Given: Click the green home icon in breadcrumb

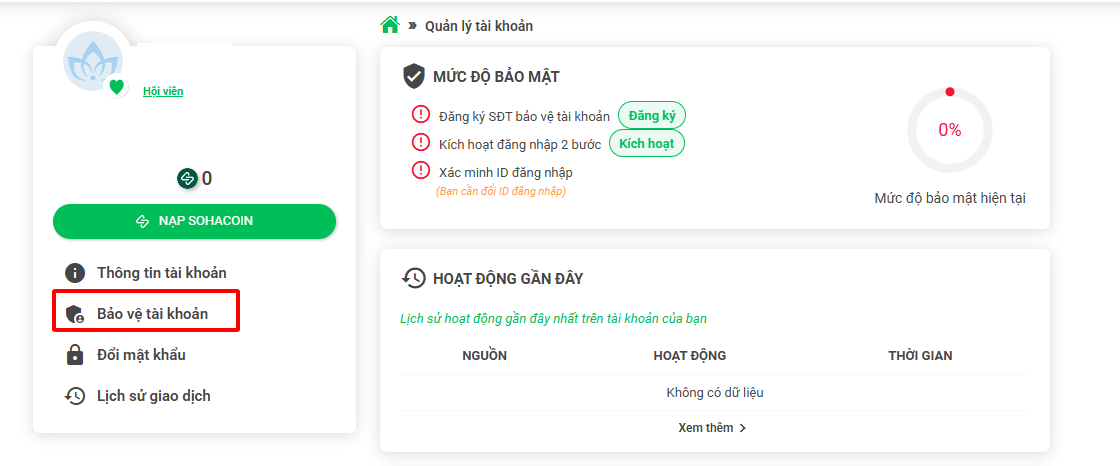Looking at the screenshot, I should 390,25.
